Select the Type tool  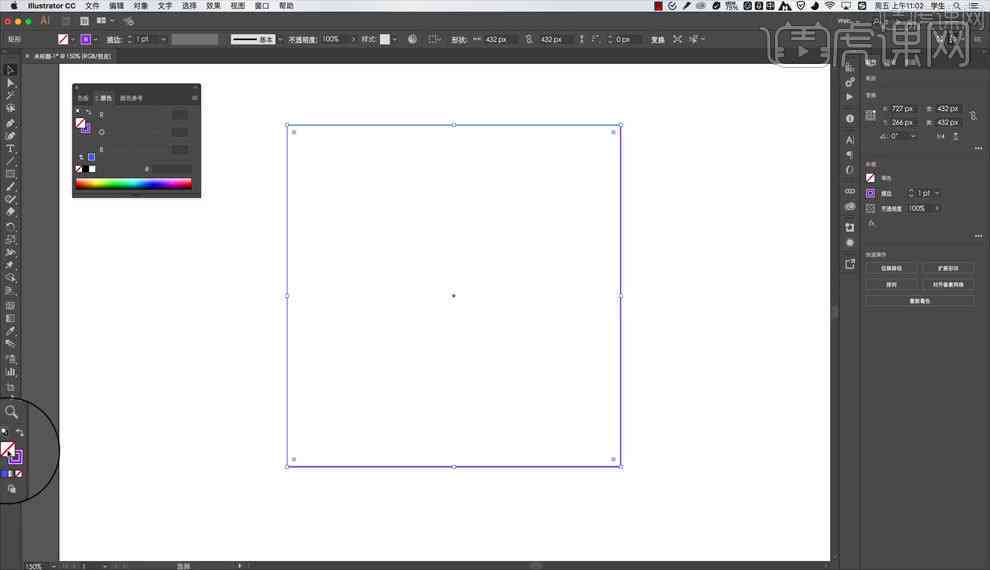pos(10,149)
